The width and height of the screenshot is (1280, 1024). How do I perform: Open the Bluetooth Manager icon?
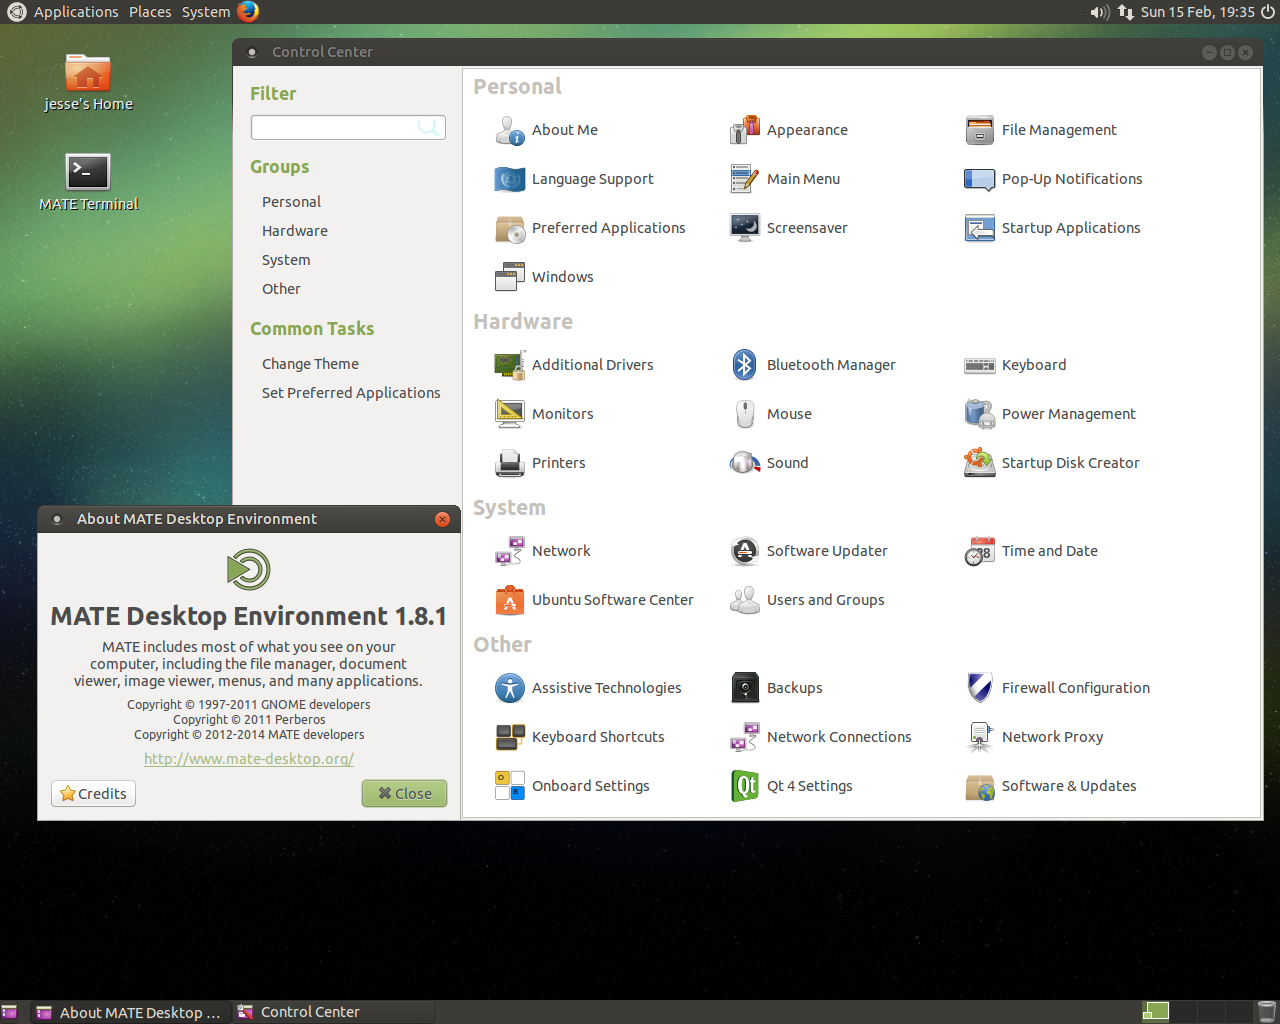pos(745,365)
